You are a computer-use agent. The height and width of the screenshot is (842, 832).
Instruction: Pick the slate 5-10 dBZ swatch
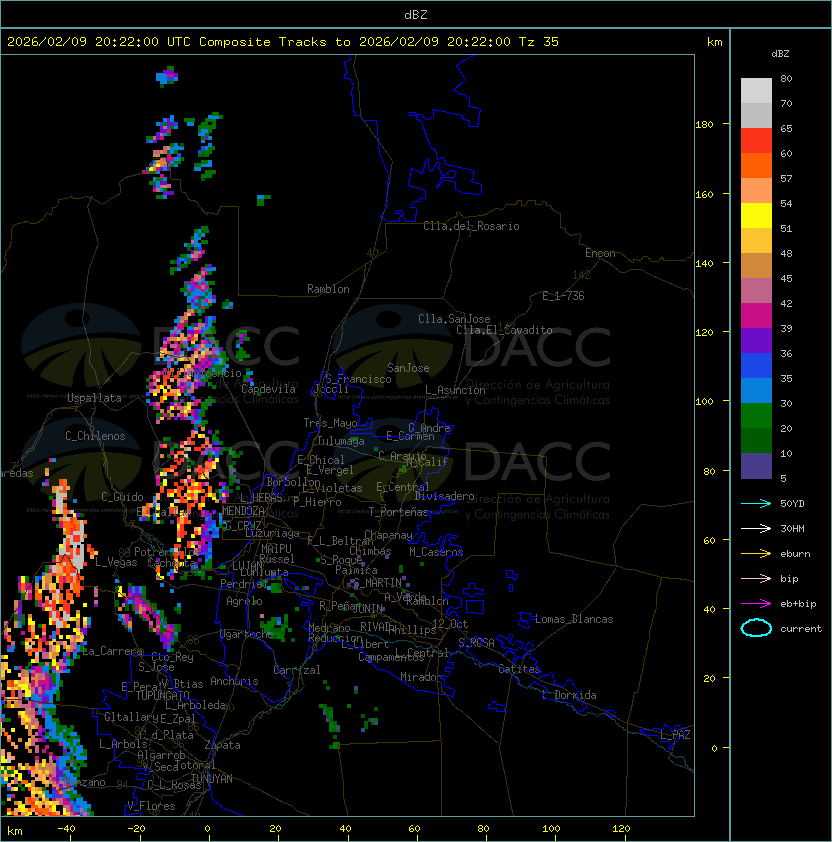tap(756, 466)
